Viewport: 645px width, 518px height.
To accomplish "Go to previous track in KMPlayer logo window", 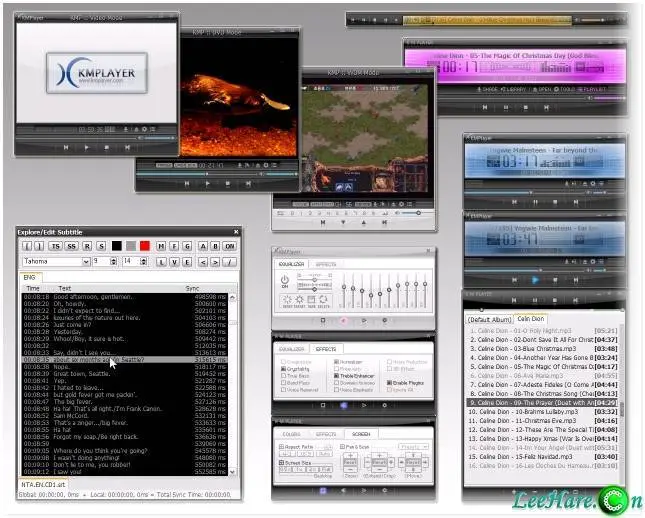I will pos(66,147).
